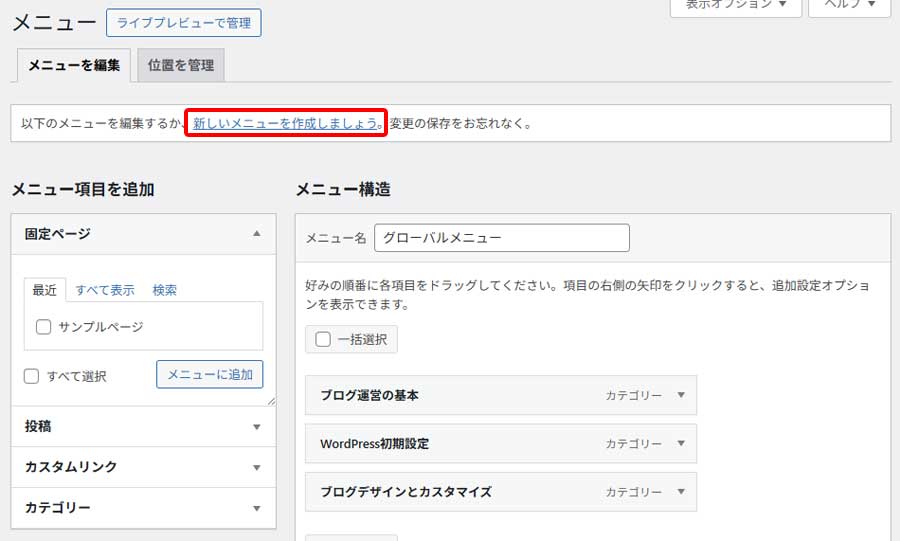Screen dimensions: 900x541
Task: Expand the 投稿 section
Action: pos(257,427)
